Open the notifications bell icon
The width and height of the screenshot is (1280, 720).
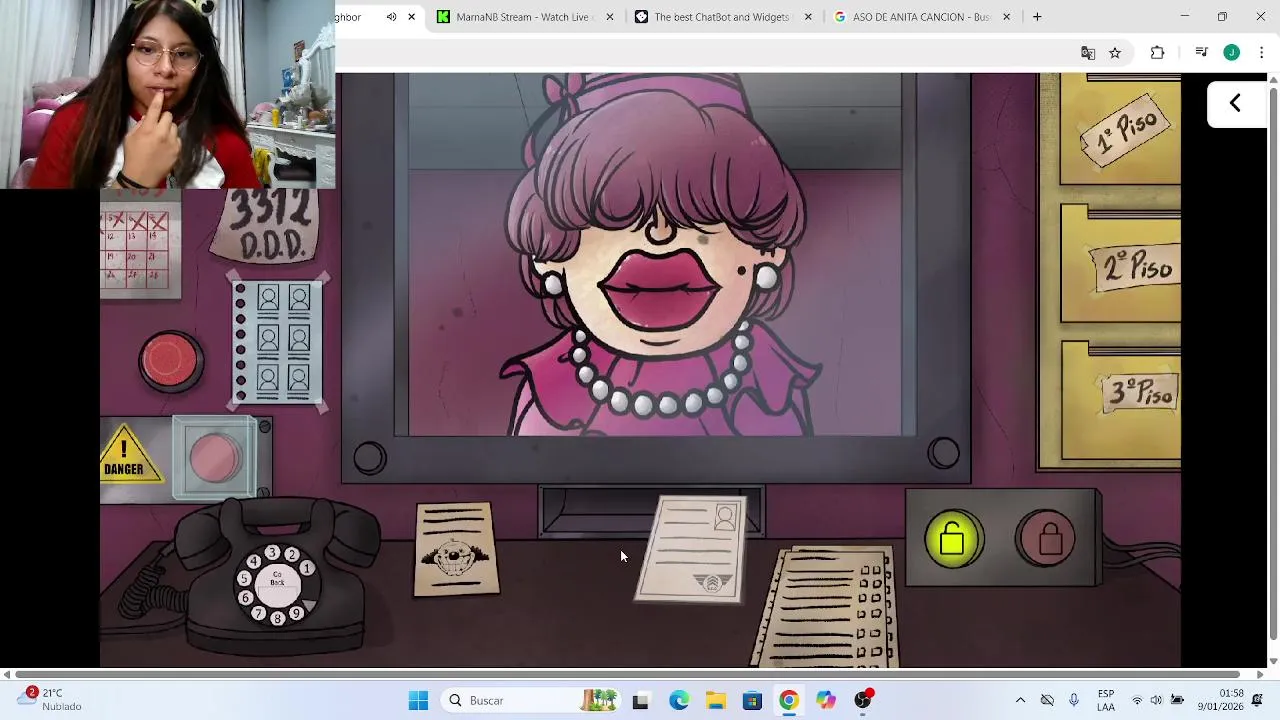coord(1258,700)
